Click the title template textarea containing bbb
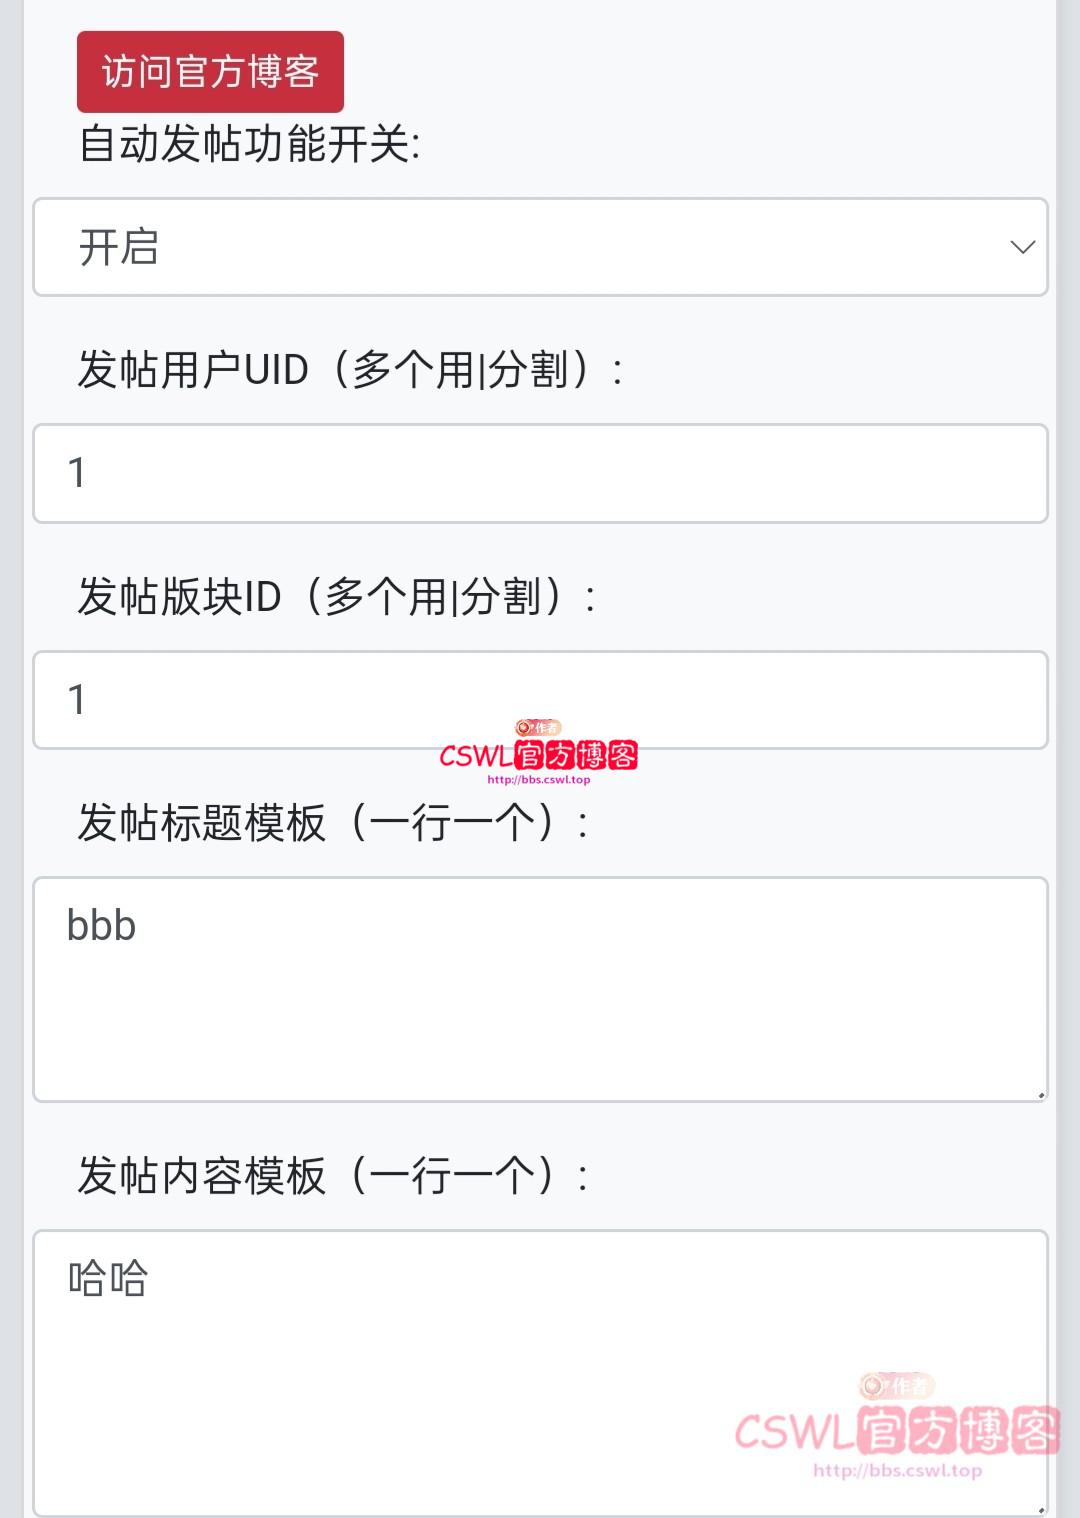 [540, 989]
